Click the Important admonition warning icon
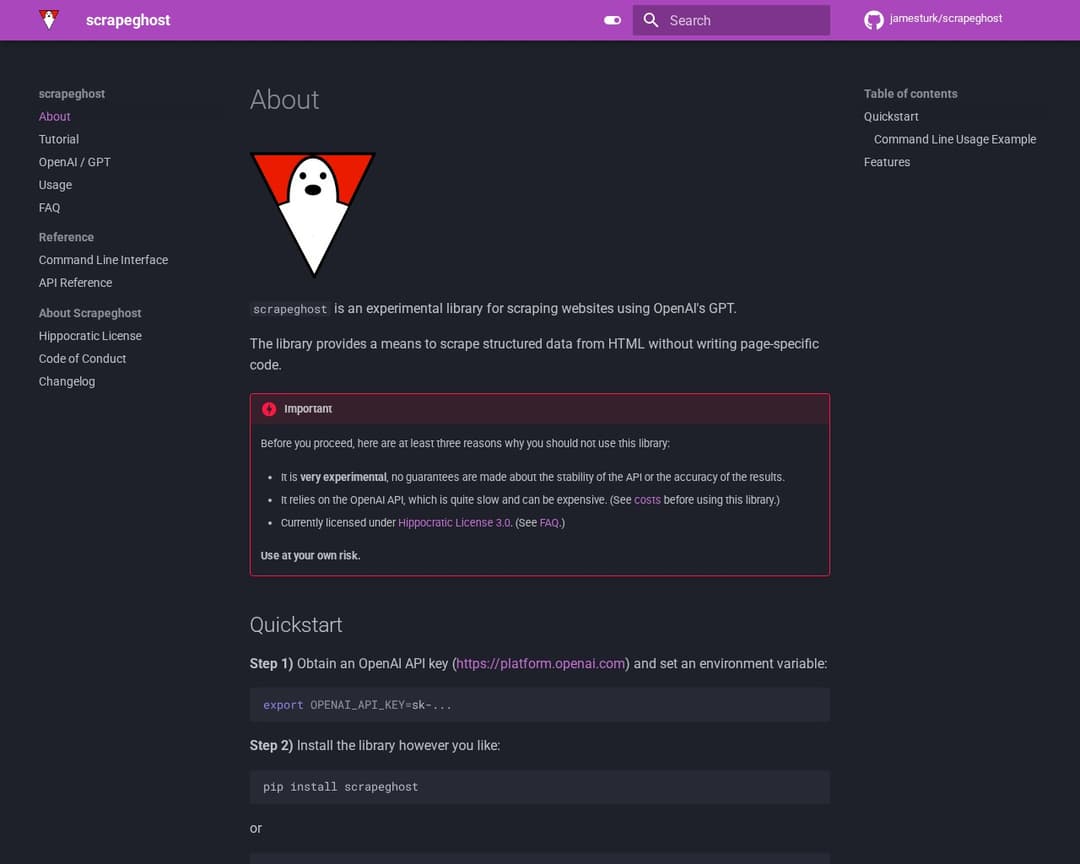The width and height of the screenshot is (1080, 864). click(269, 409)
